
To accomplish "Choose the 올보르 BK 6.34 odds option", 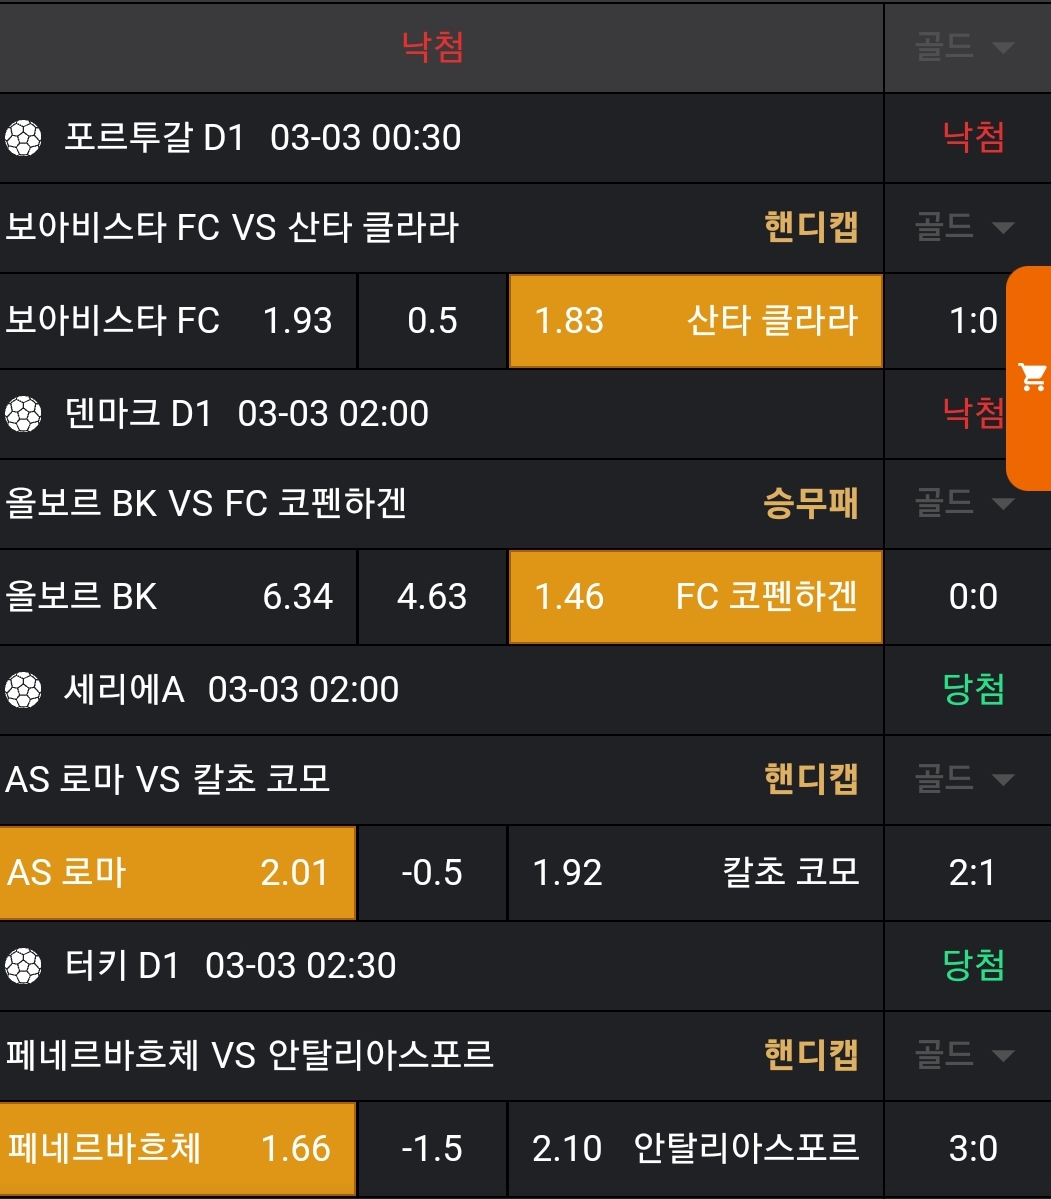I will [x=178, y=597].
